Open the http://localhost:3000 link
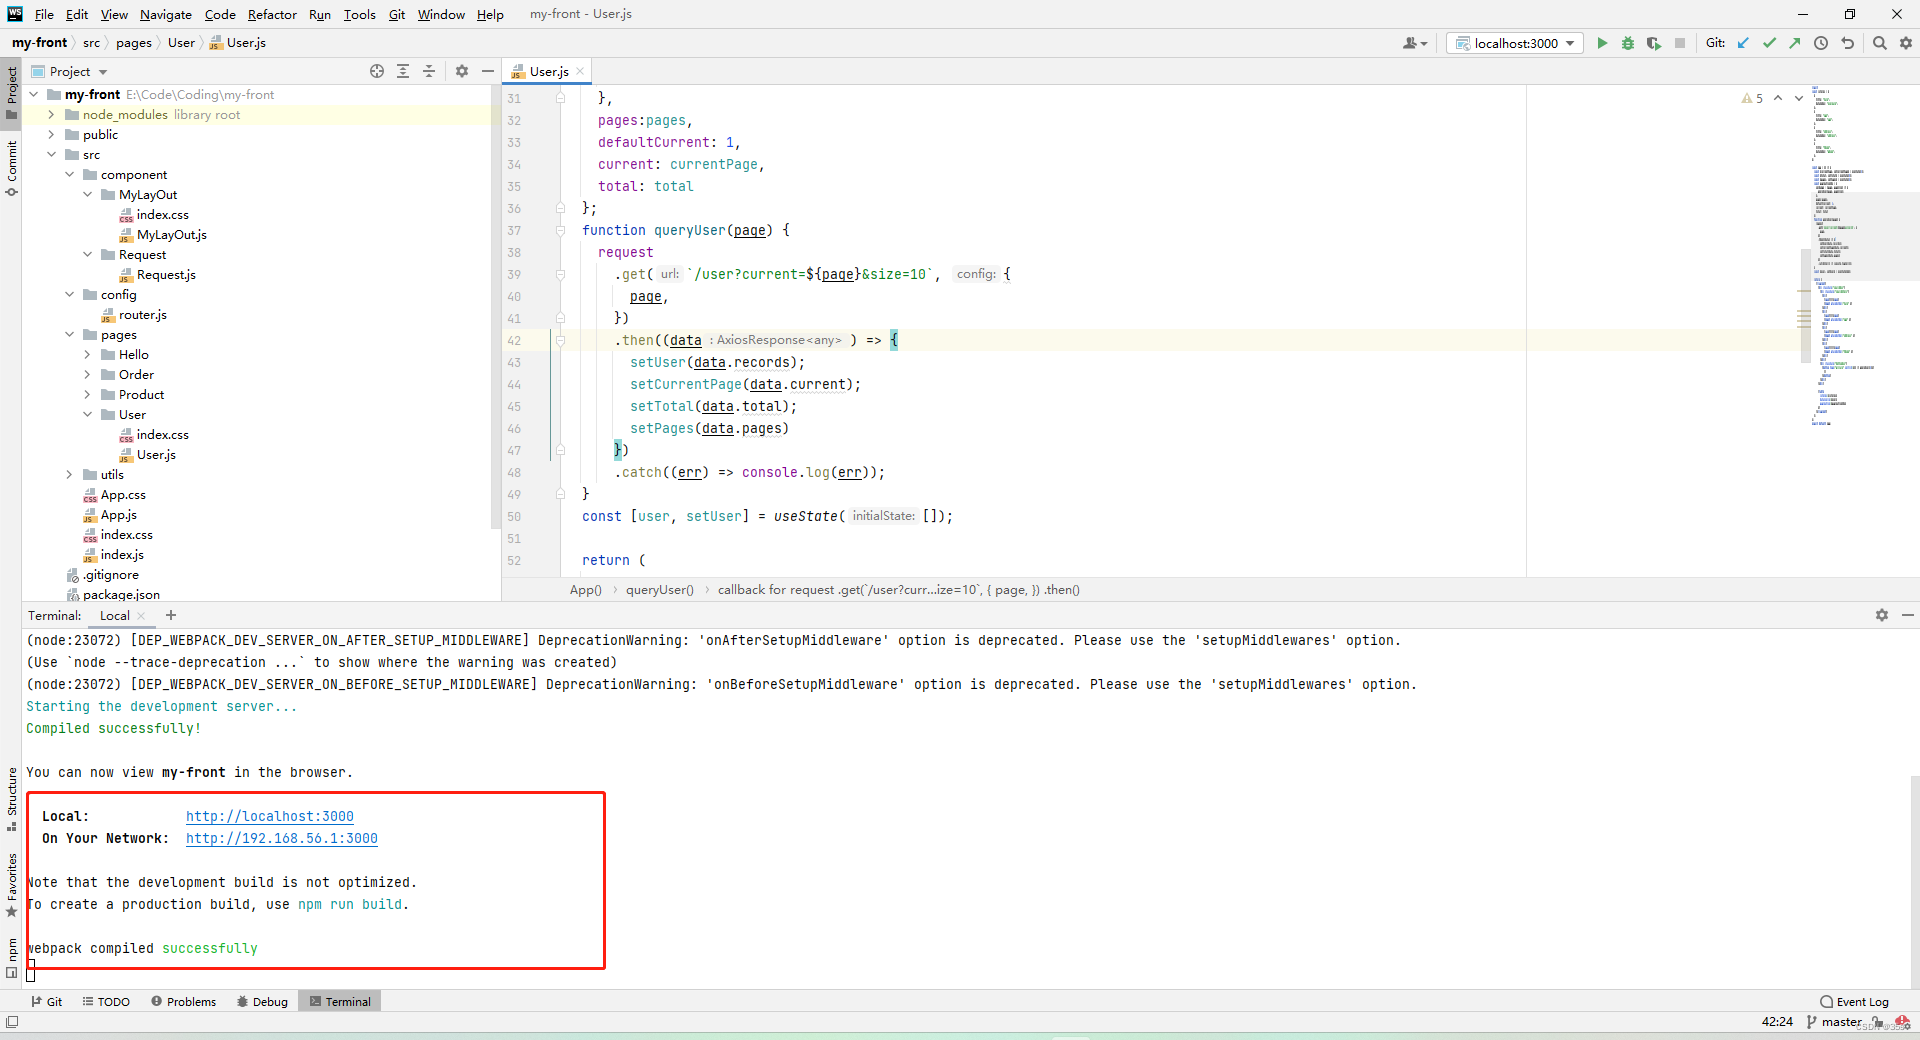The width and height of the screenshot is (1920, 1040). click(x=270, y=817)
